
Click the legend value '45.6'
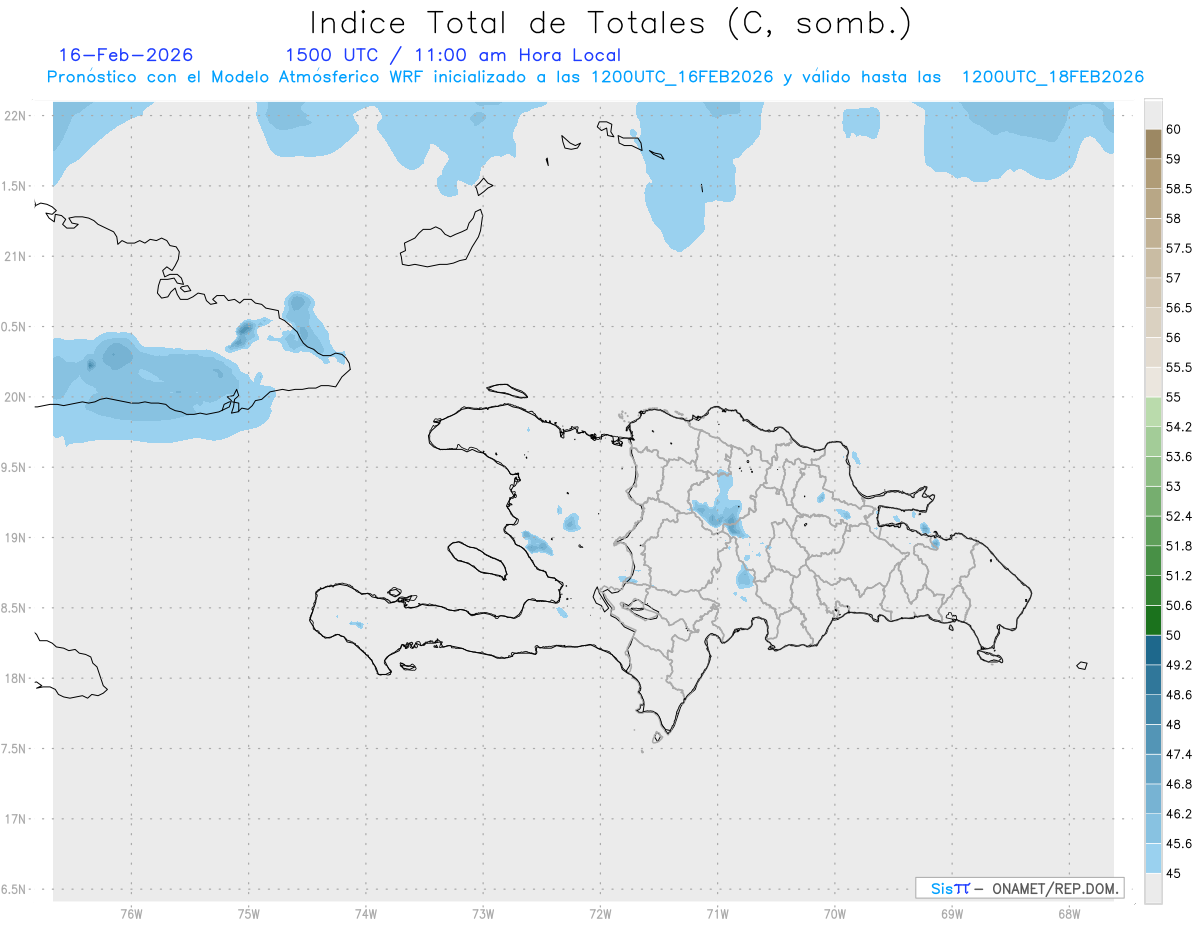pos(1180,844)
